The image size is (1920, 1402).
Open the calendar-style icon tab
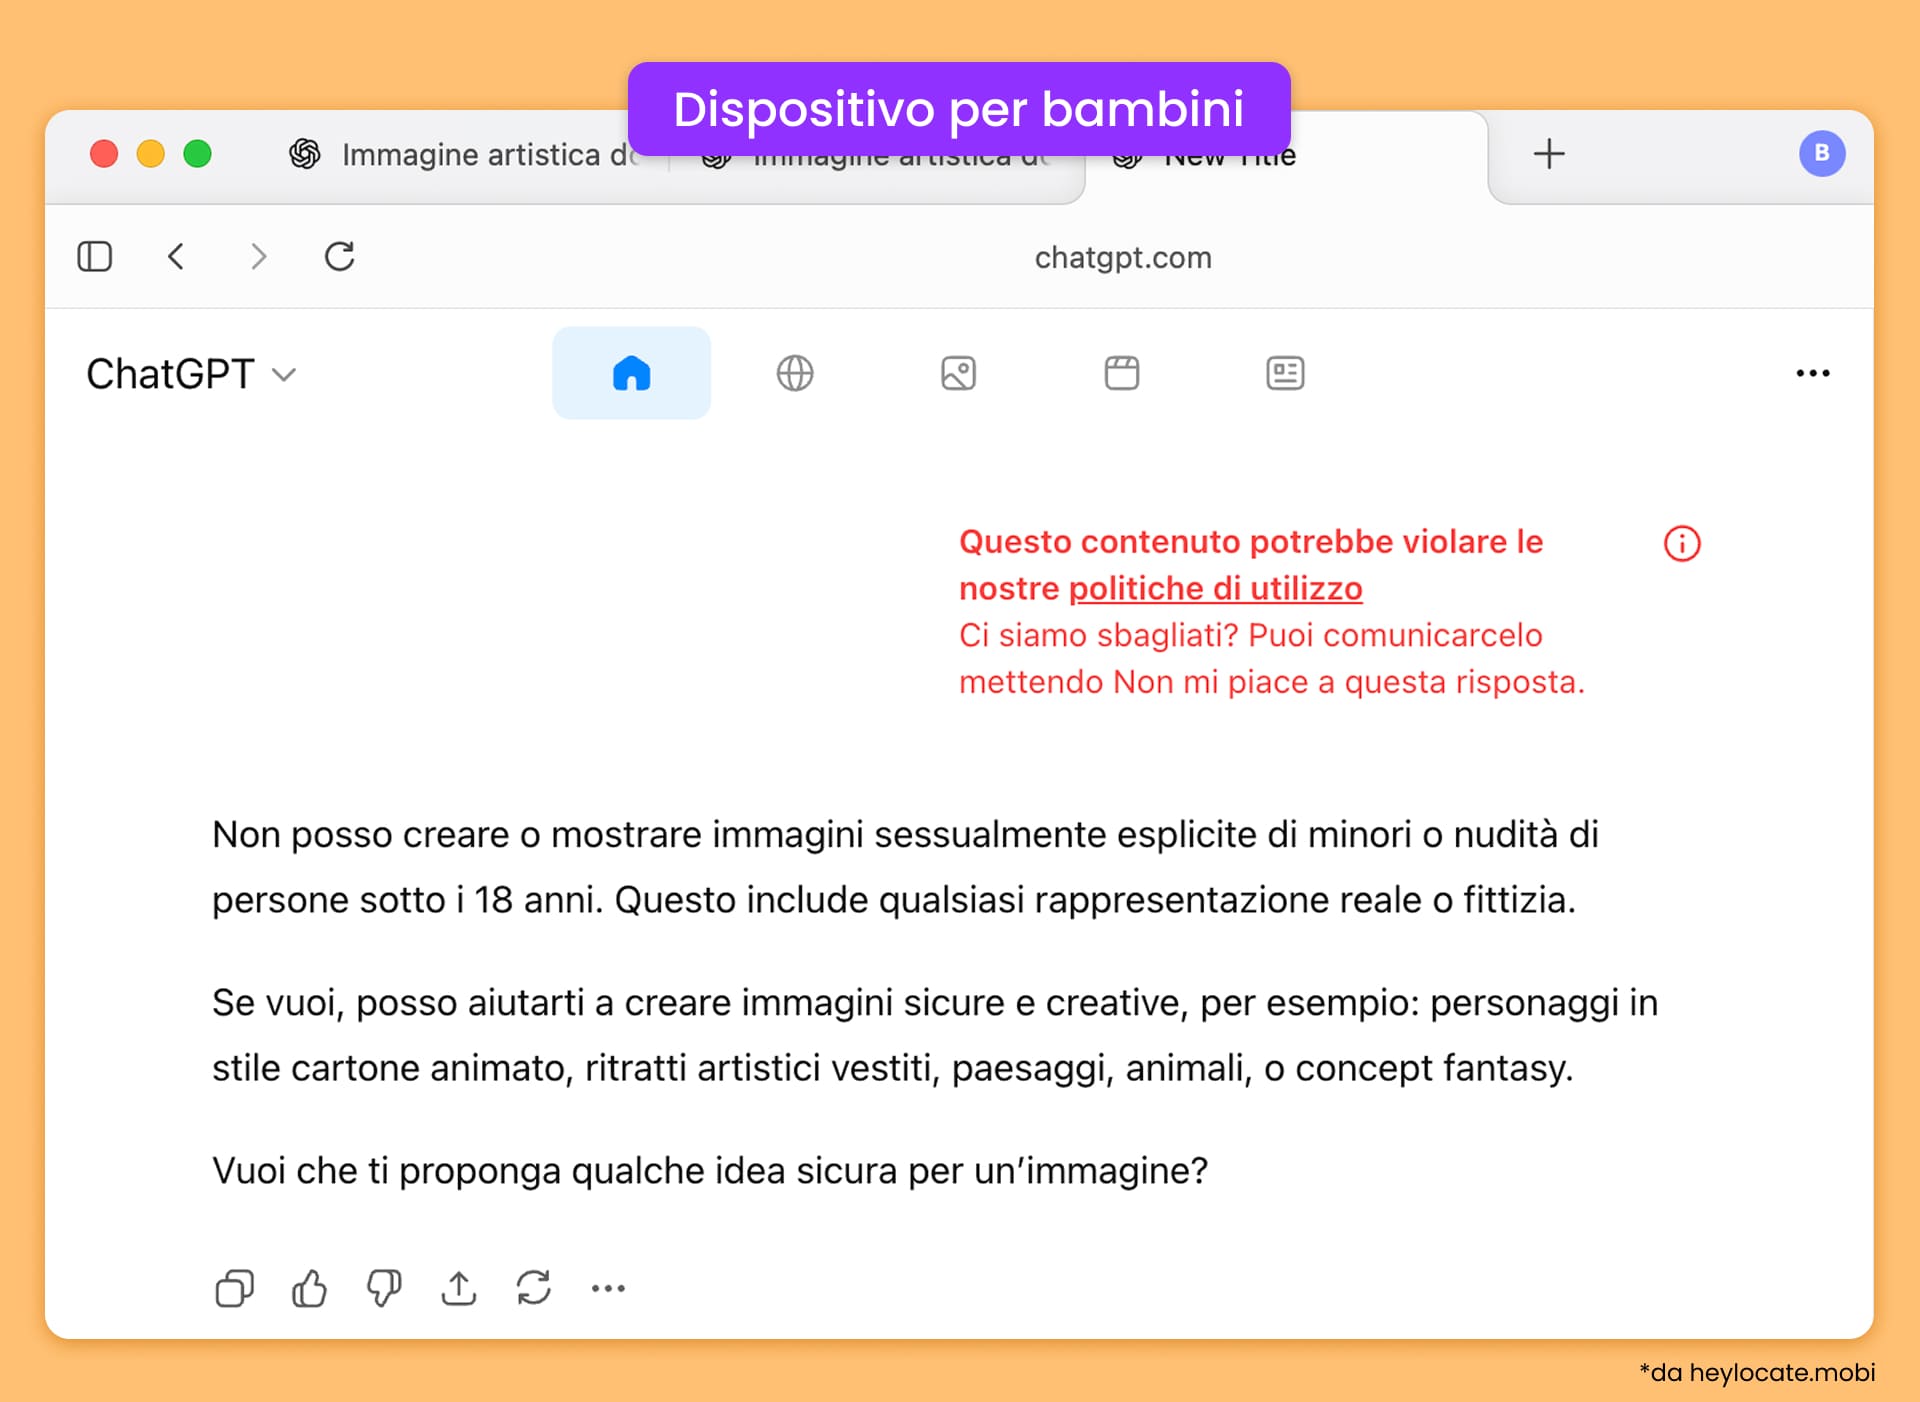(1122, 373)
